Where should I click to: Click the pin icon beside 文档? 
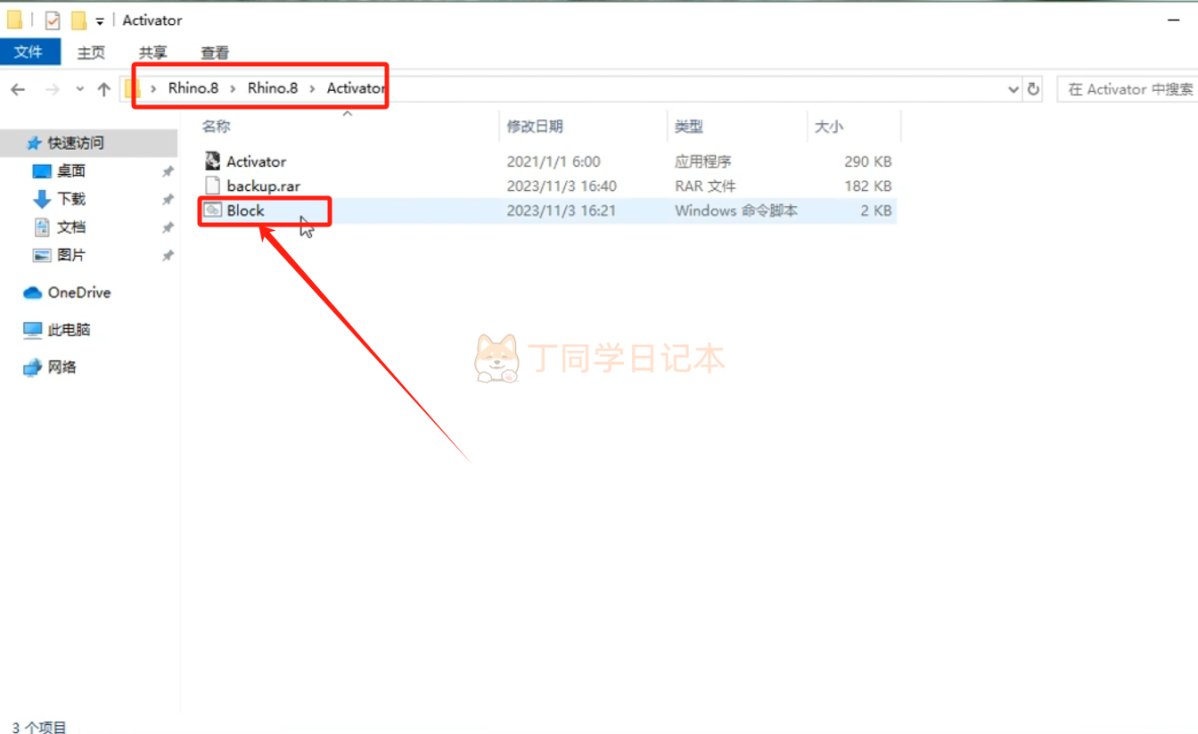point(167,228)
